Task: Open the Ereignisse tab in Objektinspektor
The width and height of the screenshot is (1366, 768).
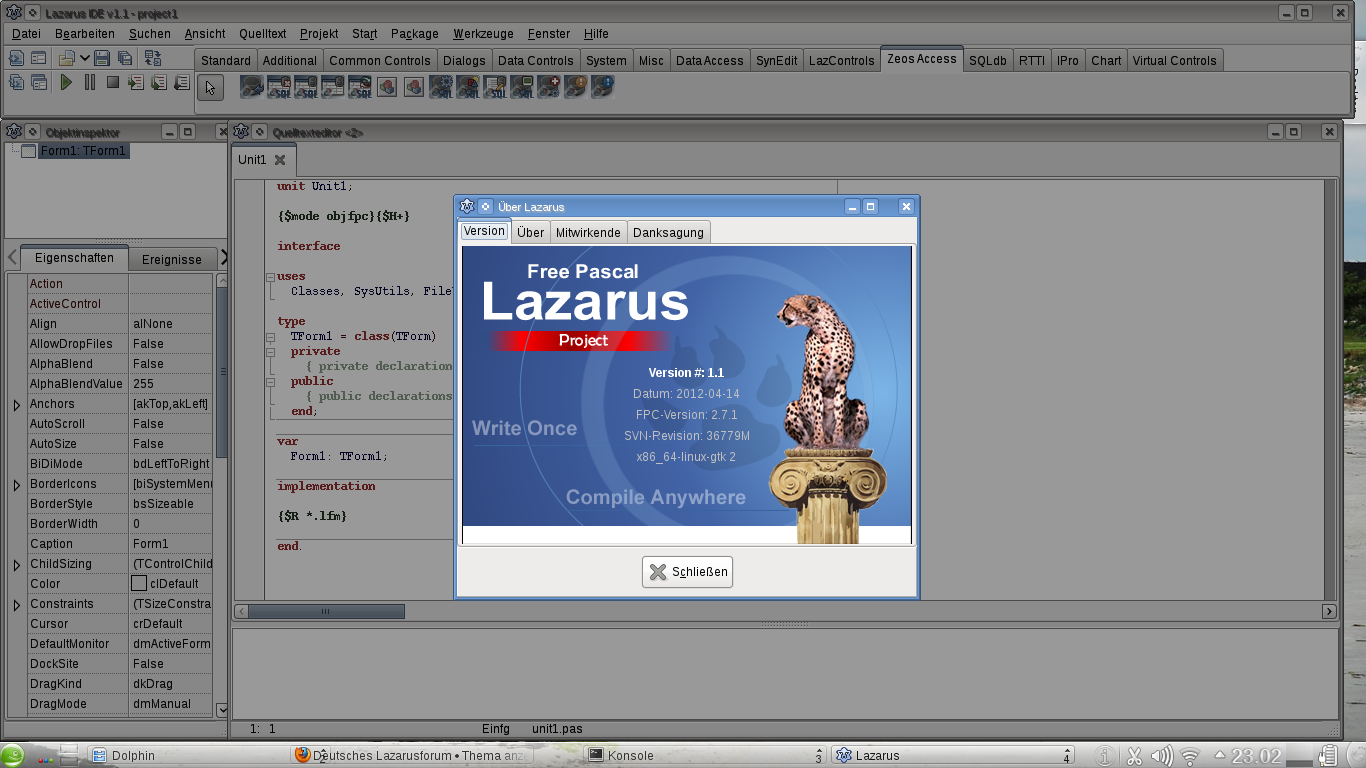Action: click(171, 259)
